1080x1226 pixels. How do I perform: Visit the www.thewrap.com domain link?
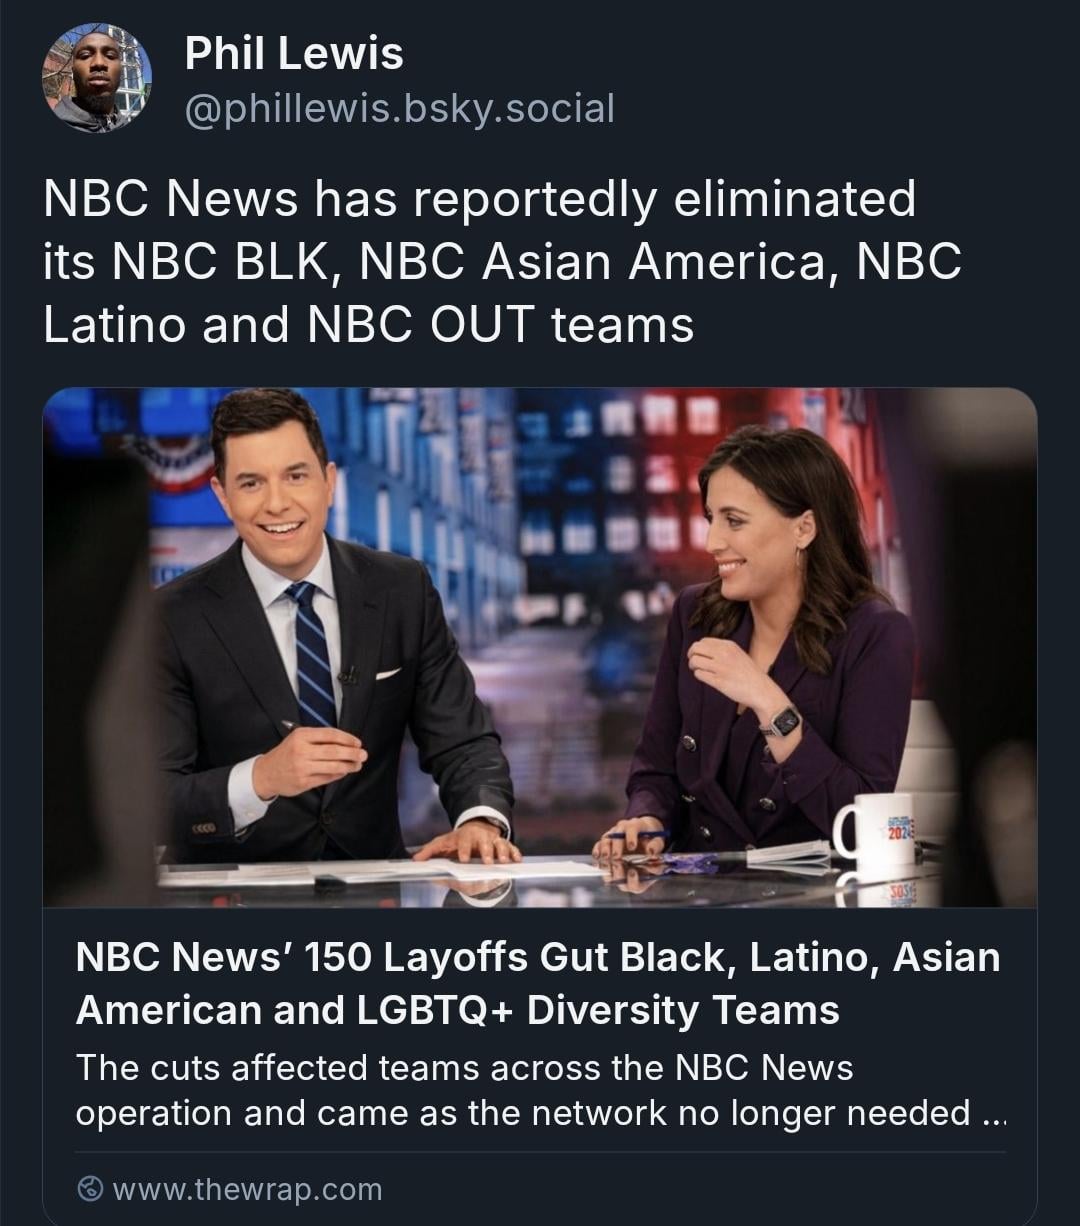(x=247, y=1189)
